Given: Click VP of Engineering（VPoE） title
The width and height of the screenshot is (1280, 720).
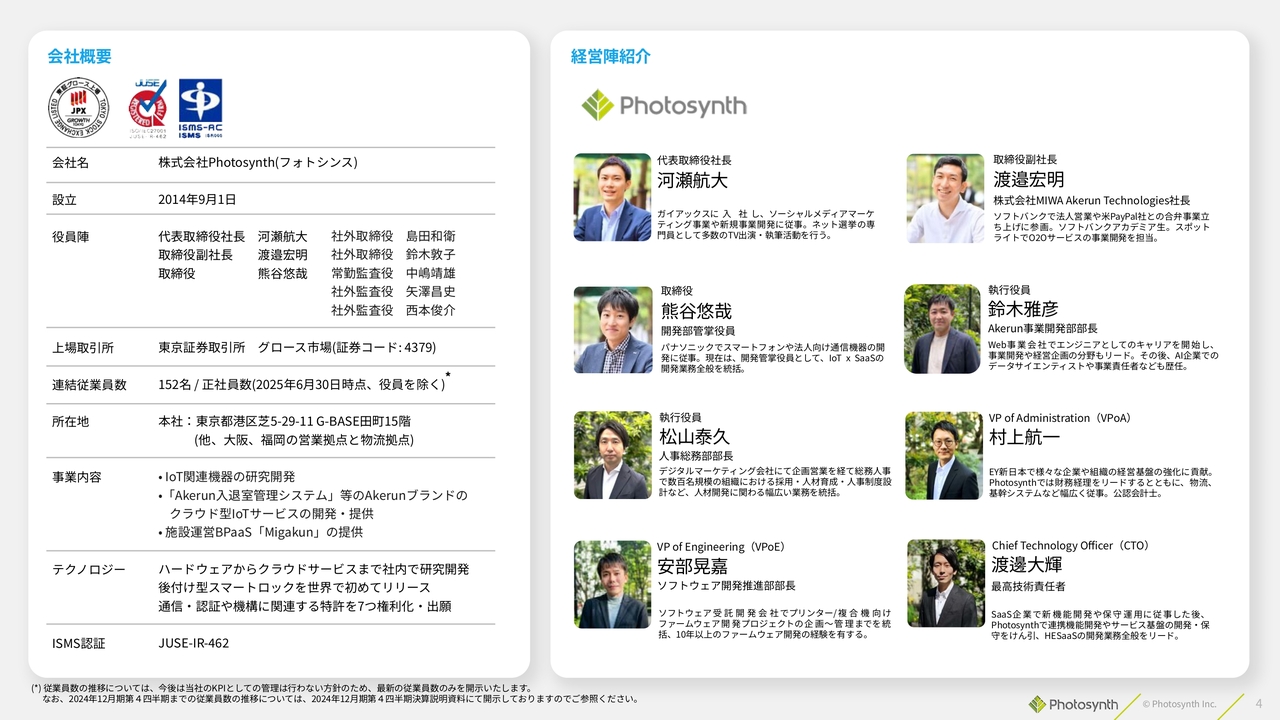Looking at the screenshot, I should (x=721, y=547).
